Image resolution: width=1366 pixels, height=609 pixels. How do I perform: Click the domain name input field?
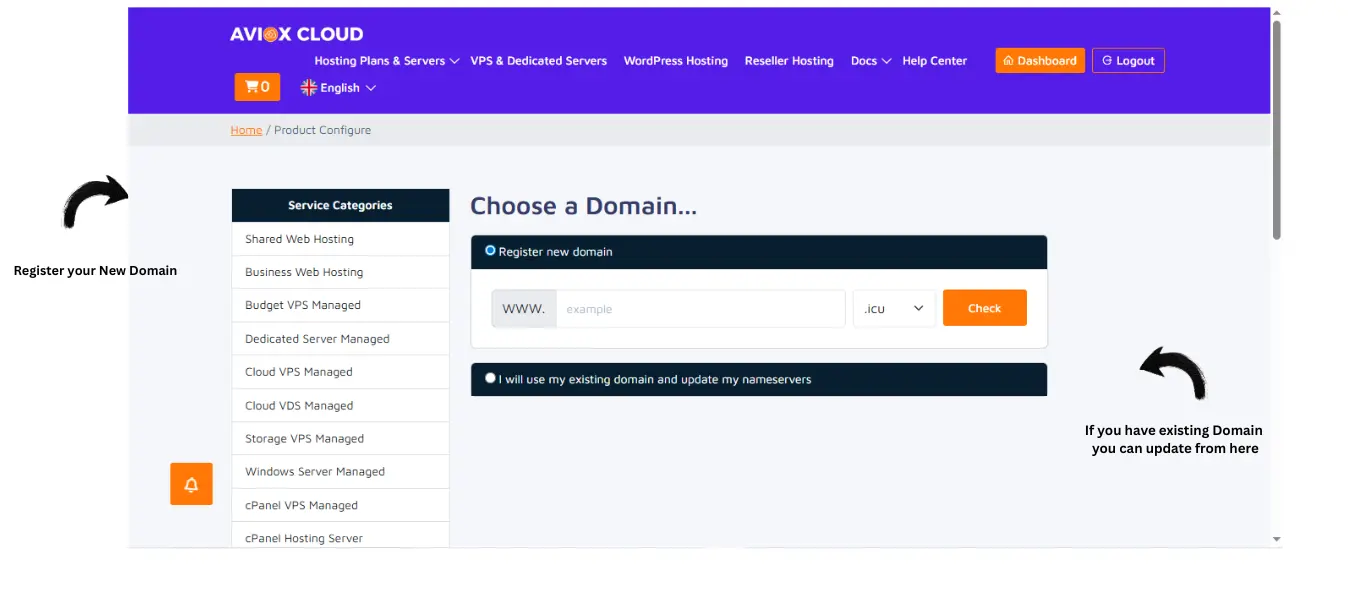(700, 309)
